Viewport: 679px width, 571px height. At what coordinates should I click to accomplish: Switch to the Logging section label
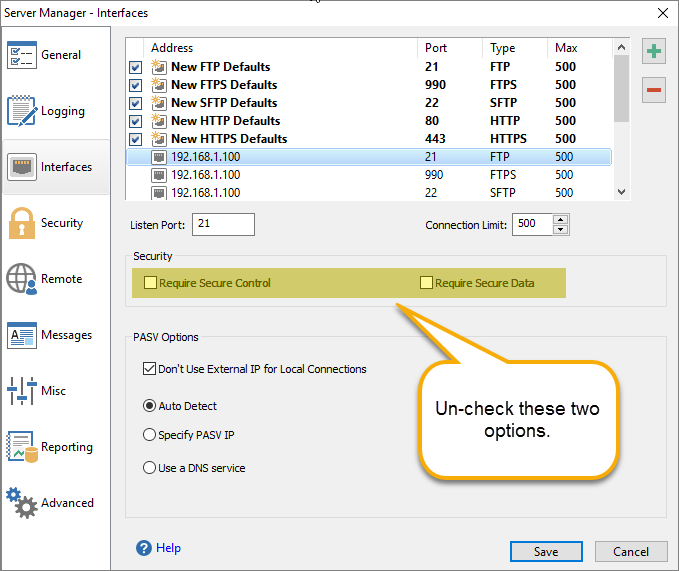coord(63,111)
